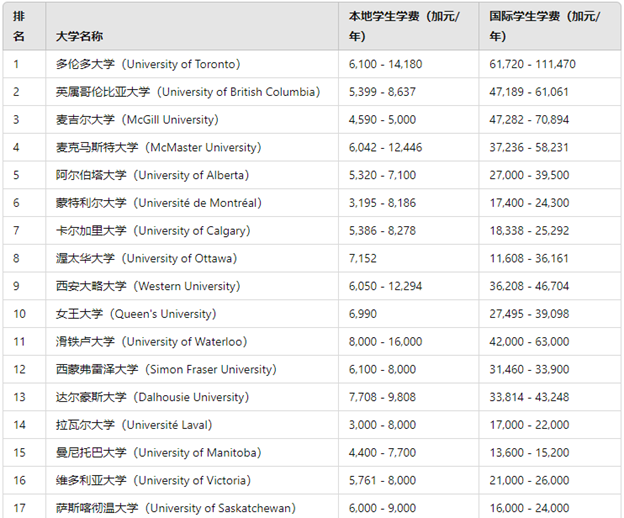Click international tuition 37,236 - 58,231
Screen dimensions: 624x518
(x=529, y=147)
